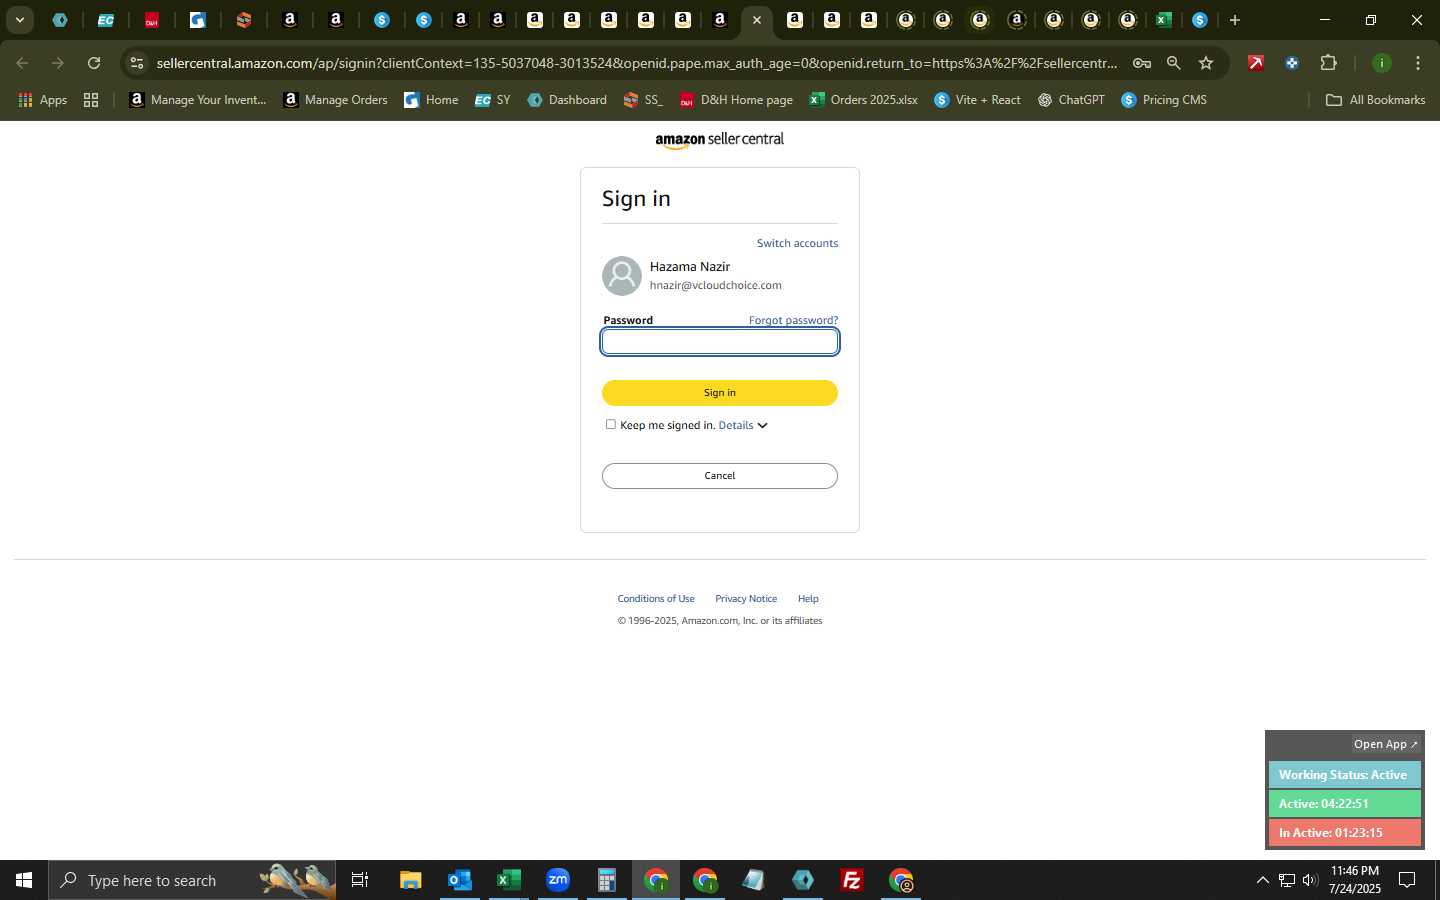Image resolution: width=1440 pixels, height=900 pixels.
Task: Open the notification center icon
Action: coord(1407,880)
